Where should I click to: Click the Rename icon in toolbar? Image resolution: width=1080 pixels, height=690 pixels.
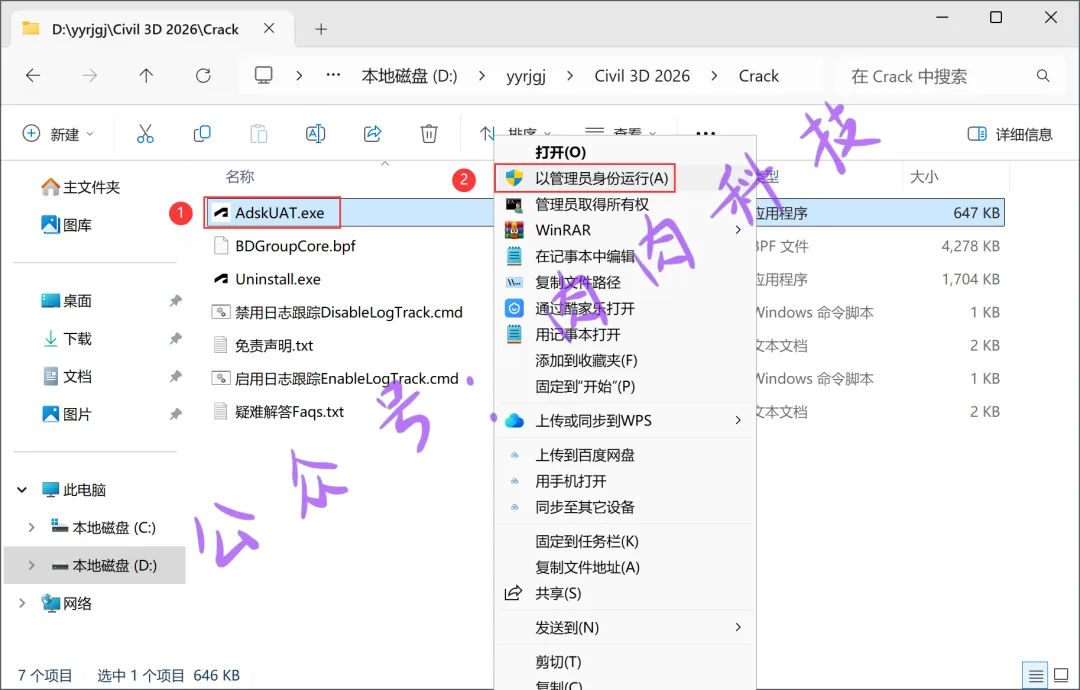tap(315, 134)
